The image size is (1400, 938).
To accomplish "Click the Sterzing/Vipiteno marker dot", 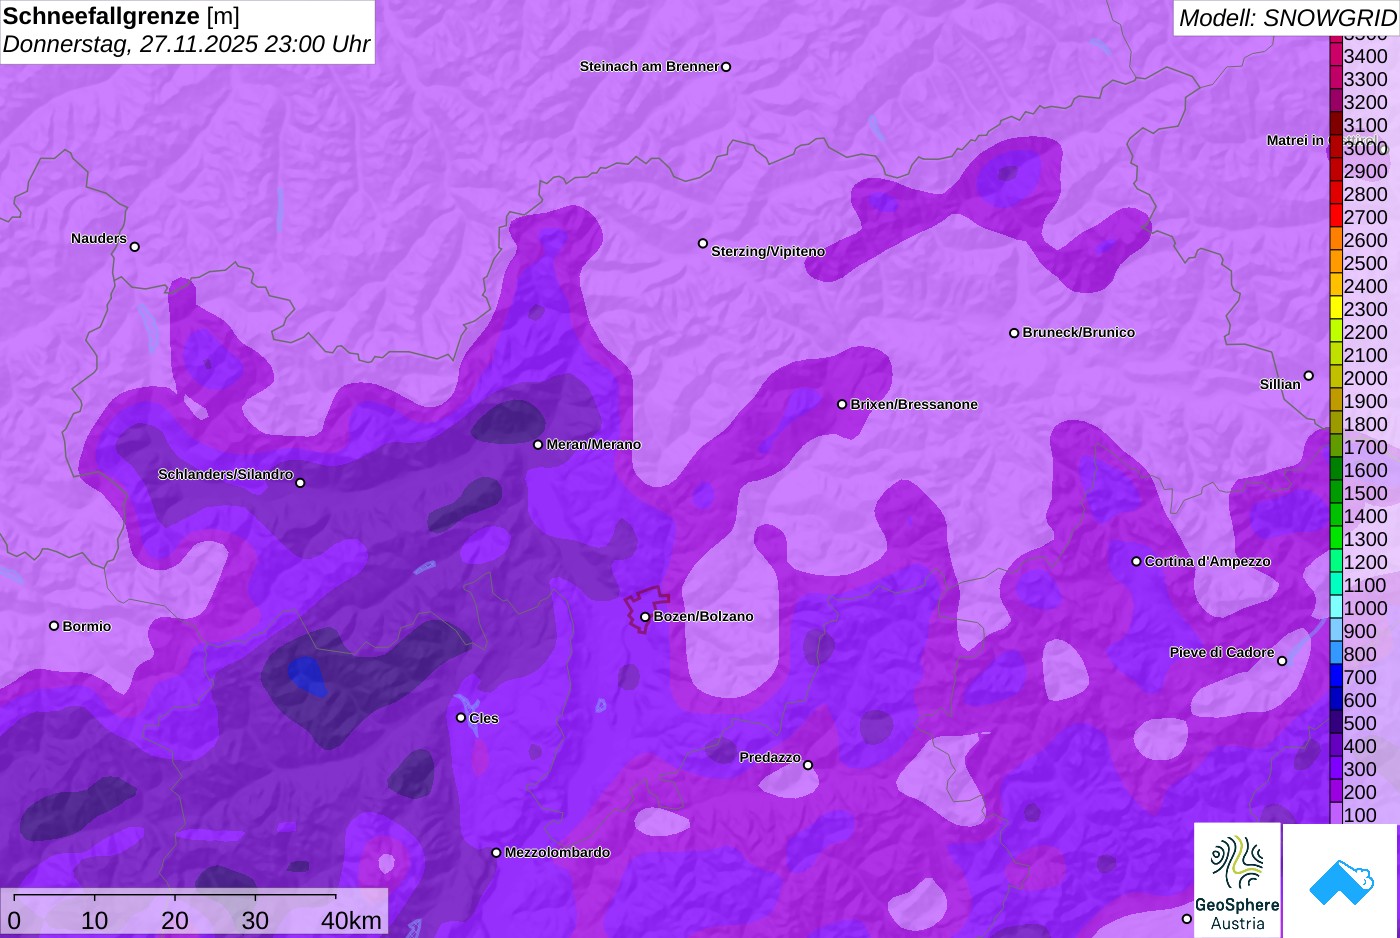I will click(x=703, y=244).
